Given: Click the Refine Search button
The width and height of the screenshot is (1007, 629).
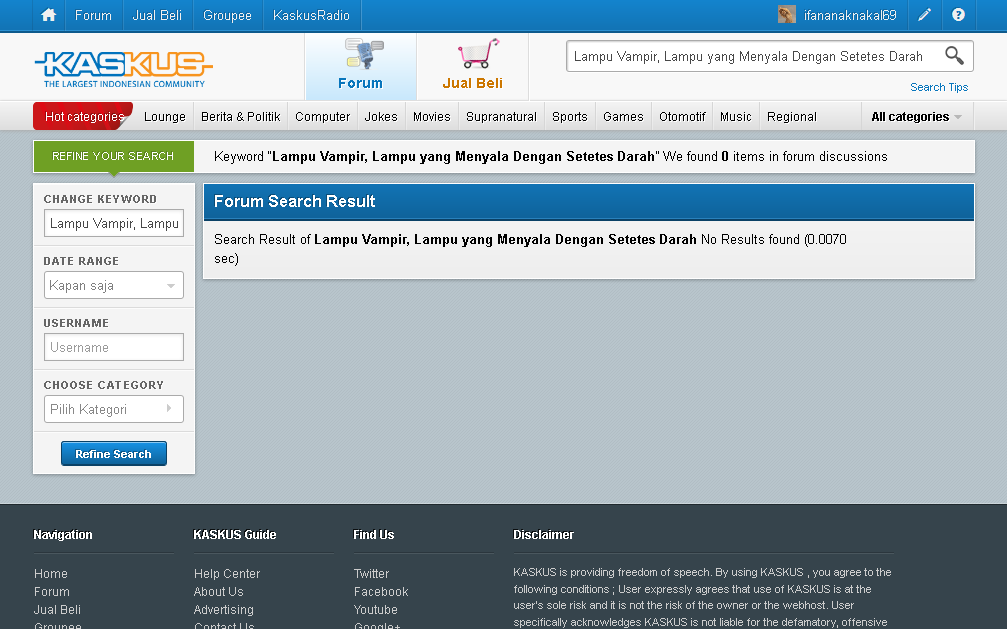Looking at the screenshot, I should pyautogui.click(x=114, y=454).
